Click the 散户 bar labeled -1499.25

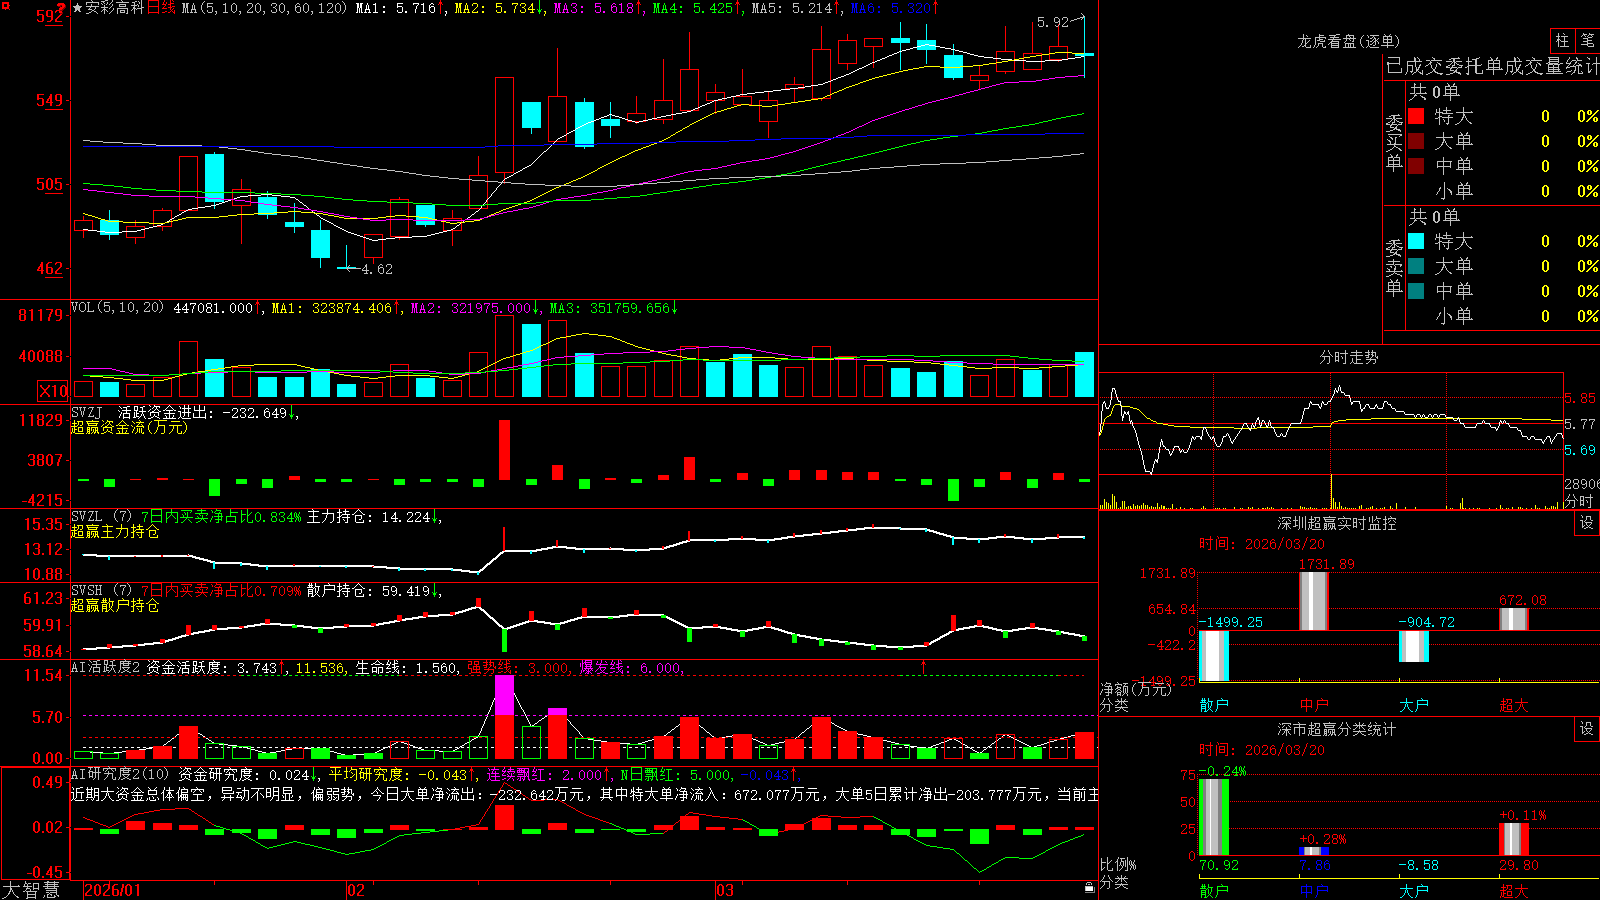[1214, 656]
